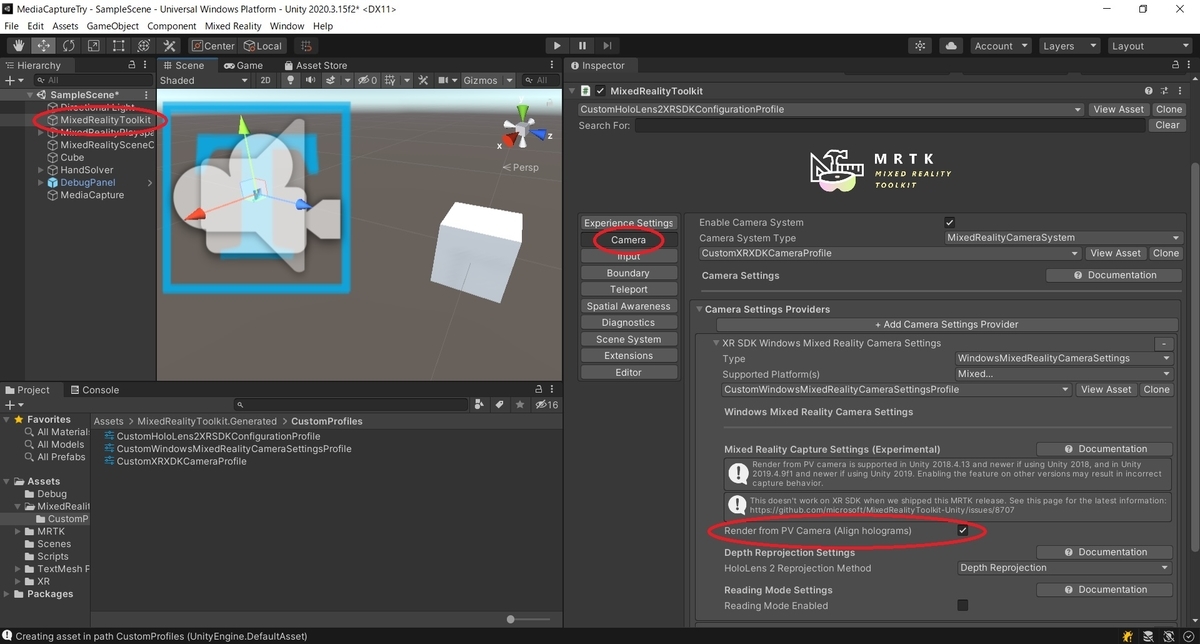Viewport: 1200px width, 644px height.
Task: Collapse Camera Settings Providers section
Action: pyautogui.click(x=699, y=309)
